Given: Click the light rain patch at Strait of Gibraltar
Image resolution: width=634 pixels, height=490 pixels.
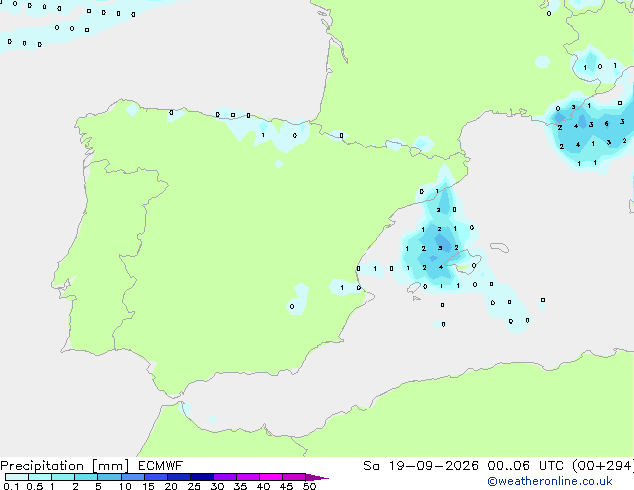Looking at the screenshot, I should pyautogui.click(x=185, y=408).
